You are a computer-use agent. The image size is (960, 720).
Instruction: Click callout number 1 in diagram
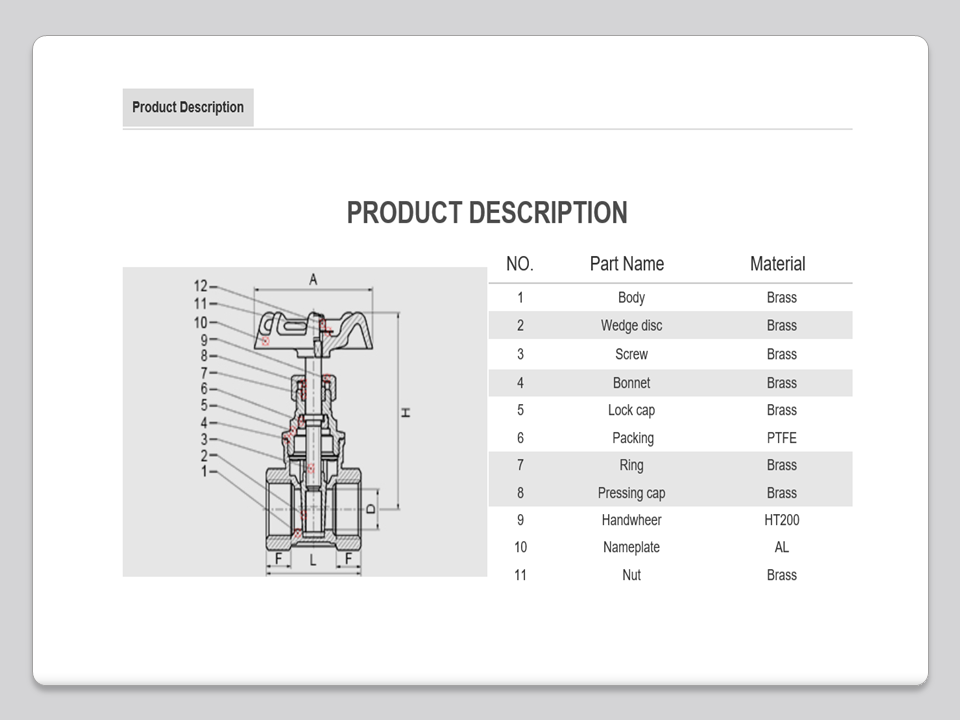point(206,471)
